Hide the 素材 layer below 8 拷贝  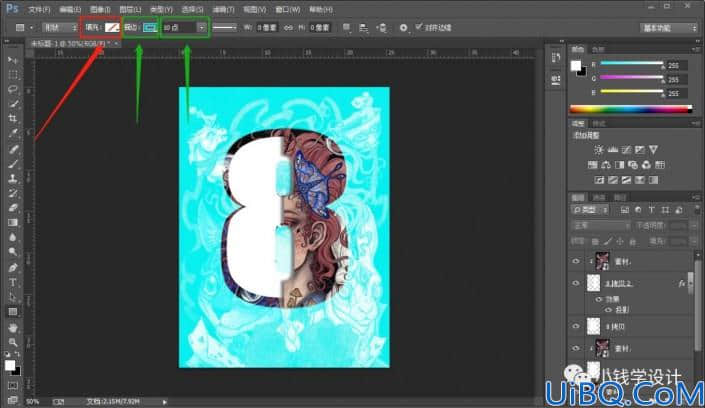tap(576, 348)
